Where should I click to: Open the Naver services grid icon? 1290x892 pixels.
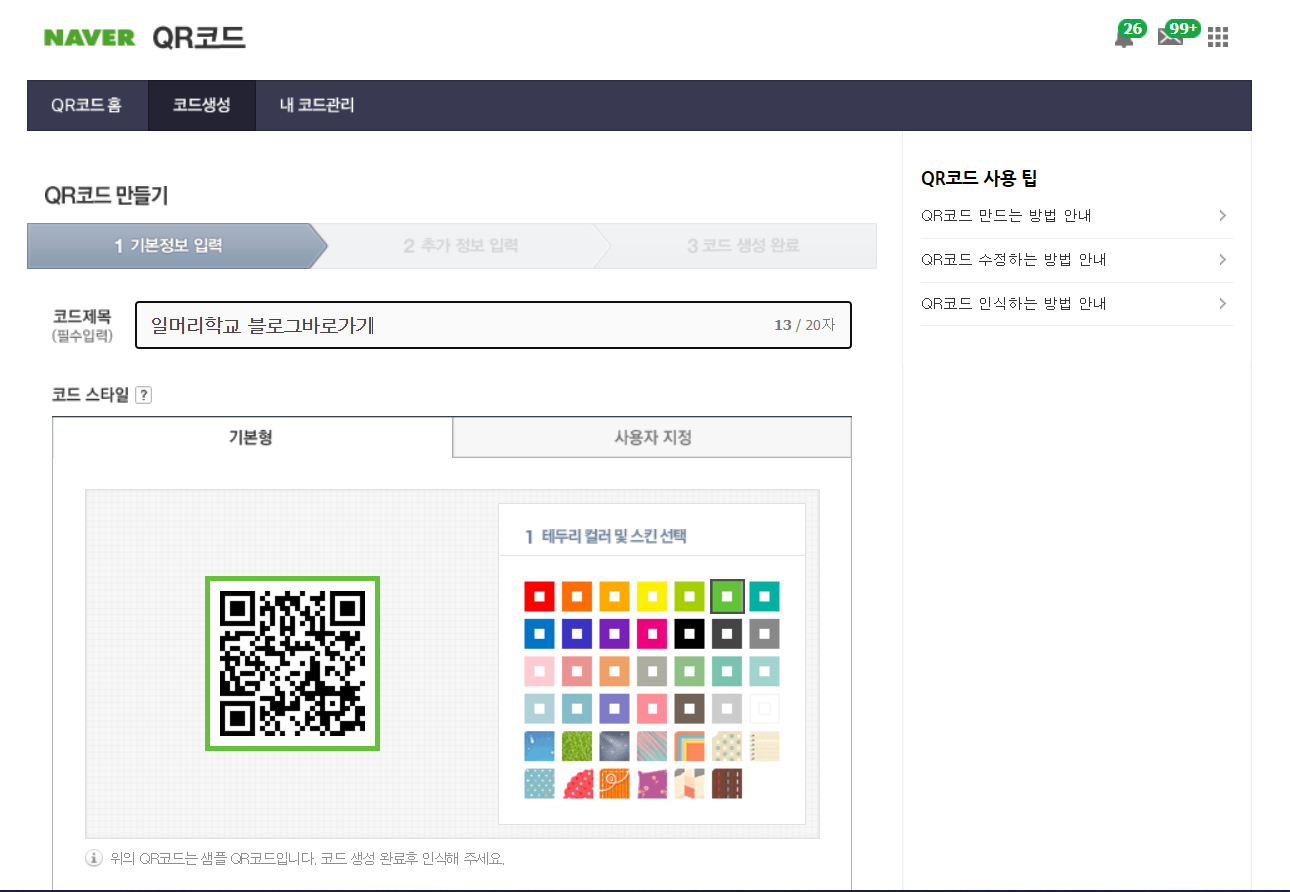click(x=1217, y=38)
